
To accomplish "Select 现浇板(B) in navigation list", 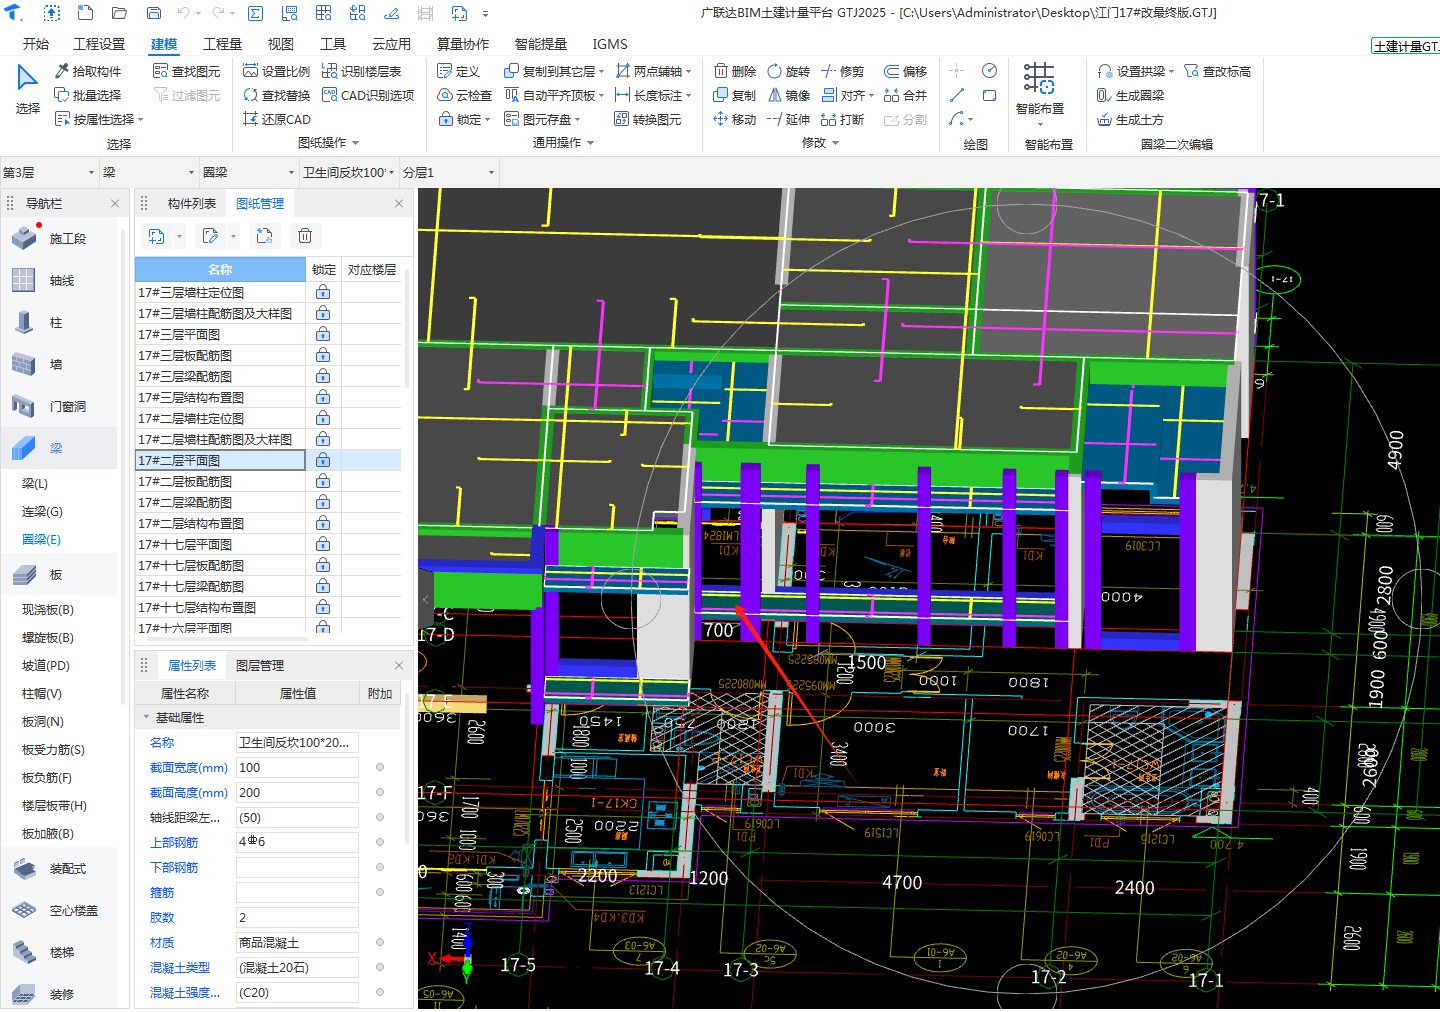I will coord(48,609).
